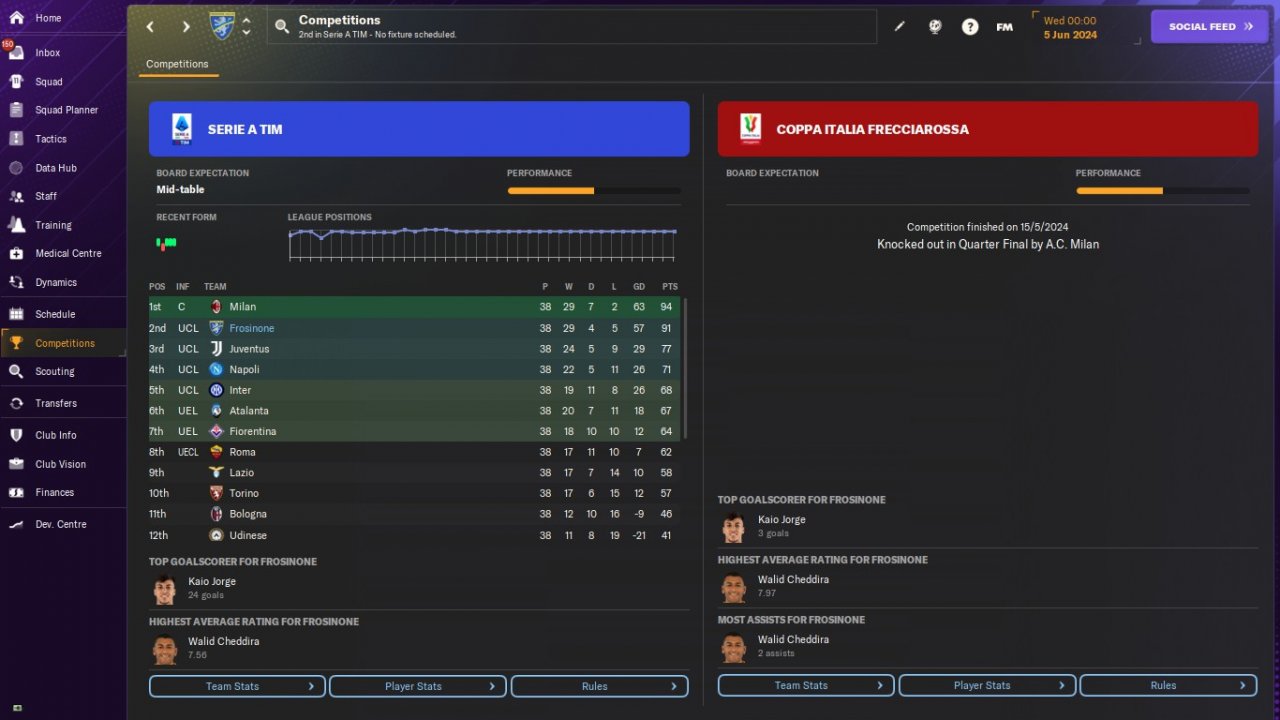Image resolution: width=1280 pixels, height=720 pixels.
Task: Open Player Stats under Coppa Italia
Action: click(x=987, y=685)
